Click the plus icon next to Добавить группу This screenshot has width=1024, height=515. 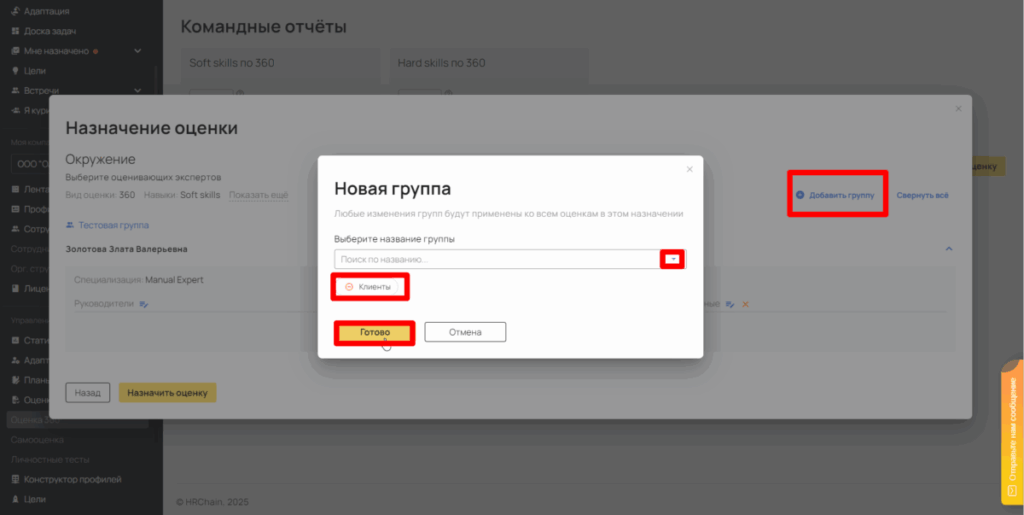click(800, 195)
